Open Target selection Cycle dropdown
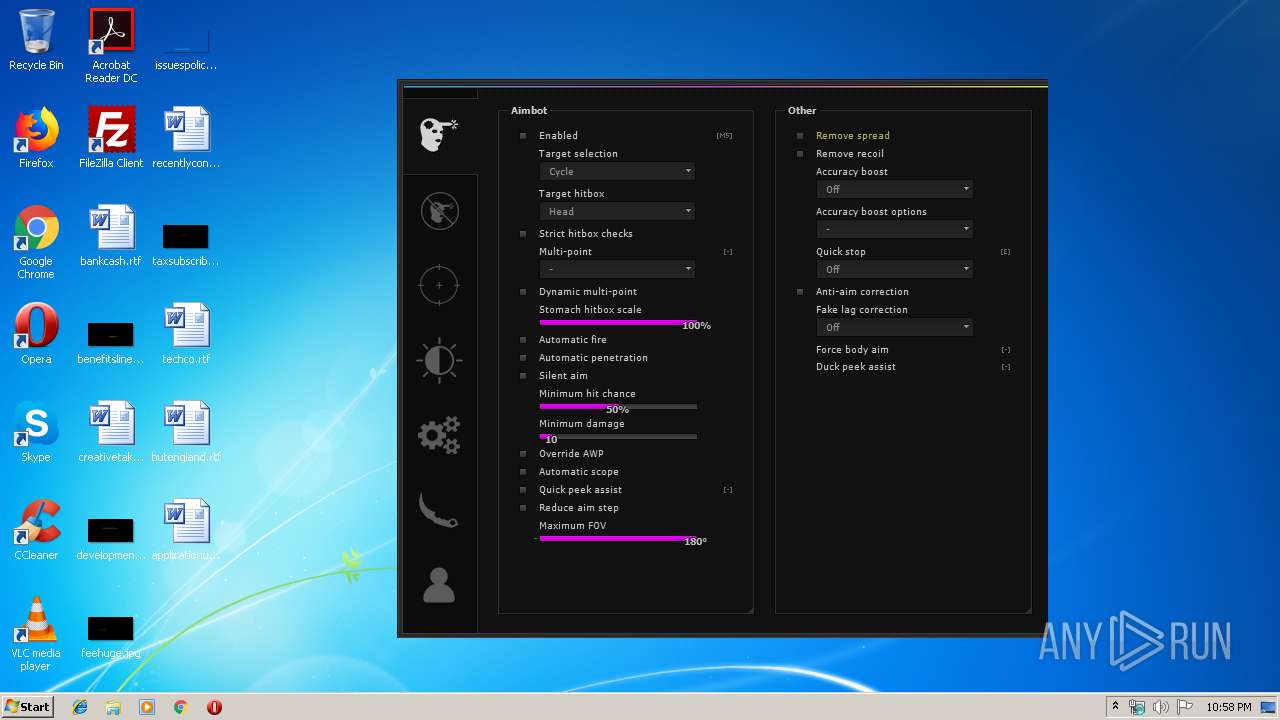The height and width of the screenshot is (720, 1280). (x=617, y=171)
